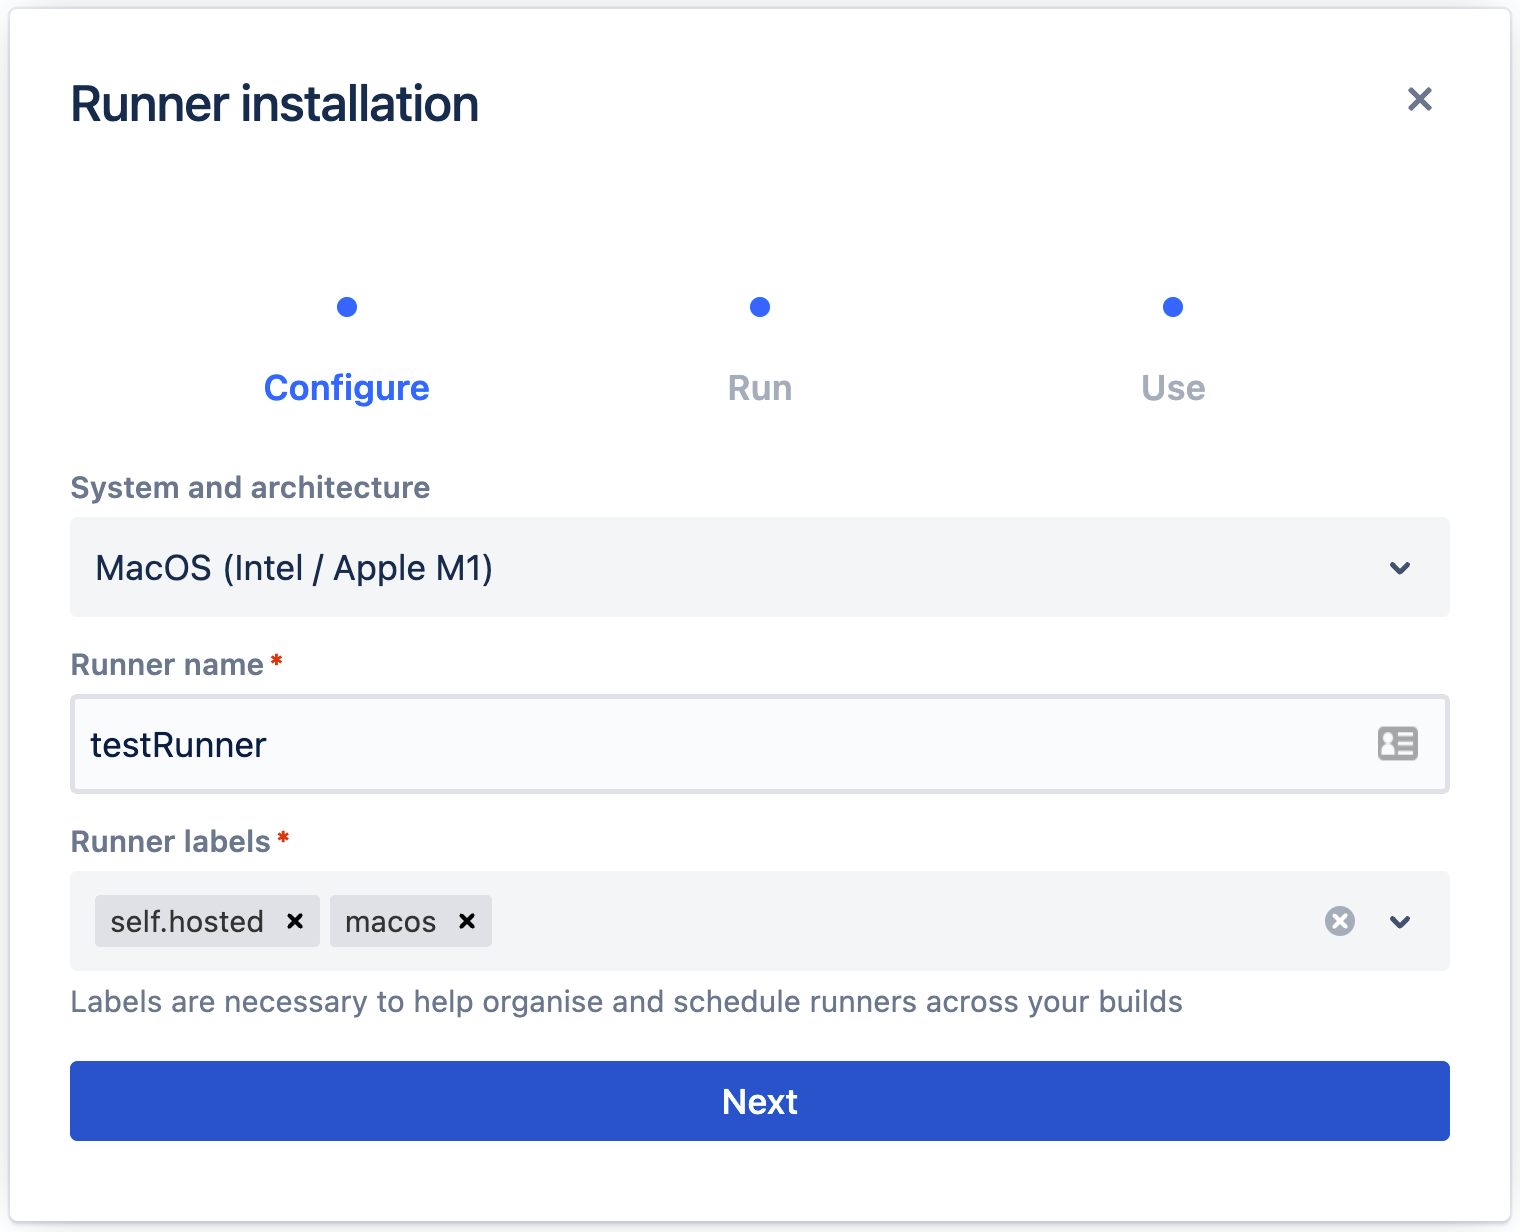This screenshot has width=1520, height=1232.
Task: Click the testRunner name input field
Action: tap(700, 744)
